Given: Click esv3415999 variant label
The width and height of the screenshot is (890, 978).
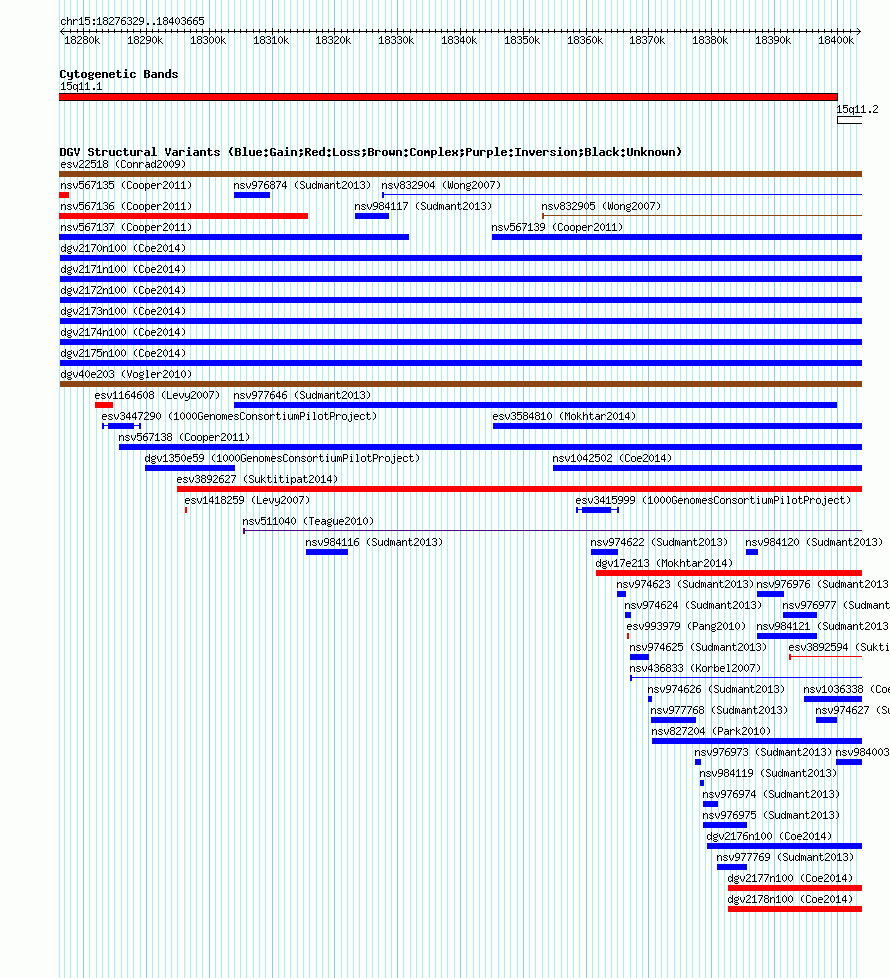Looking at the screenshot, I should coord(713,500).
